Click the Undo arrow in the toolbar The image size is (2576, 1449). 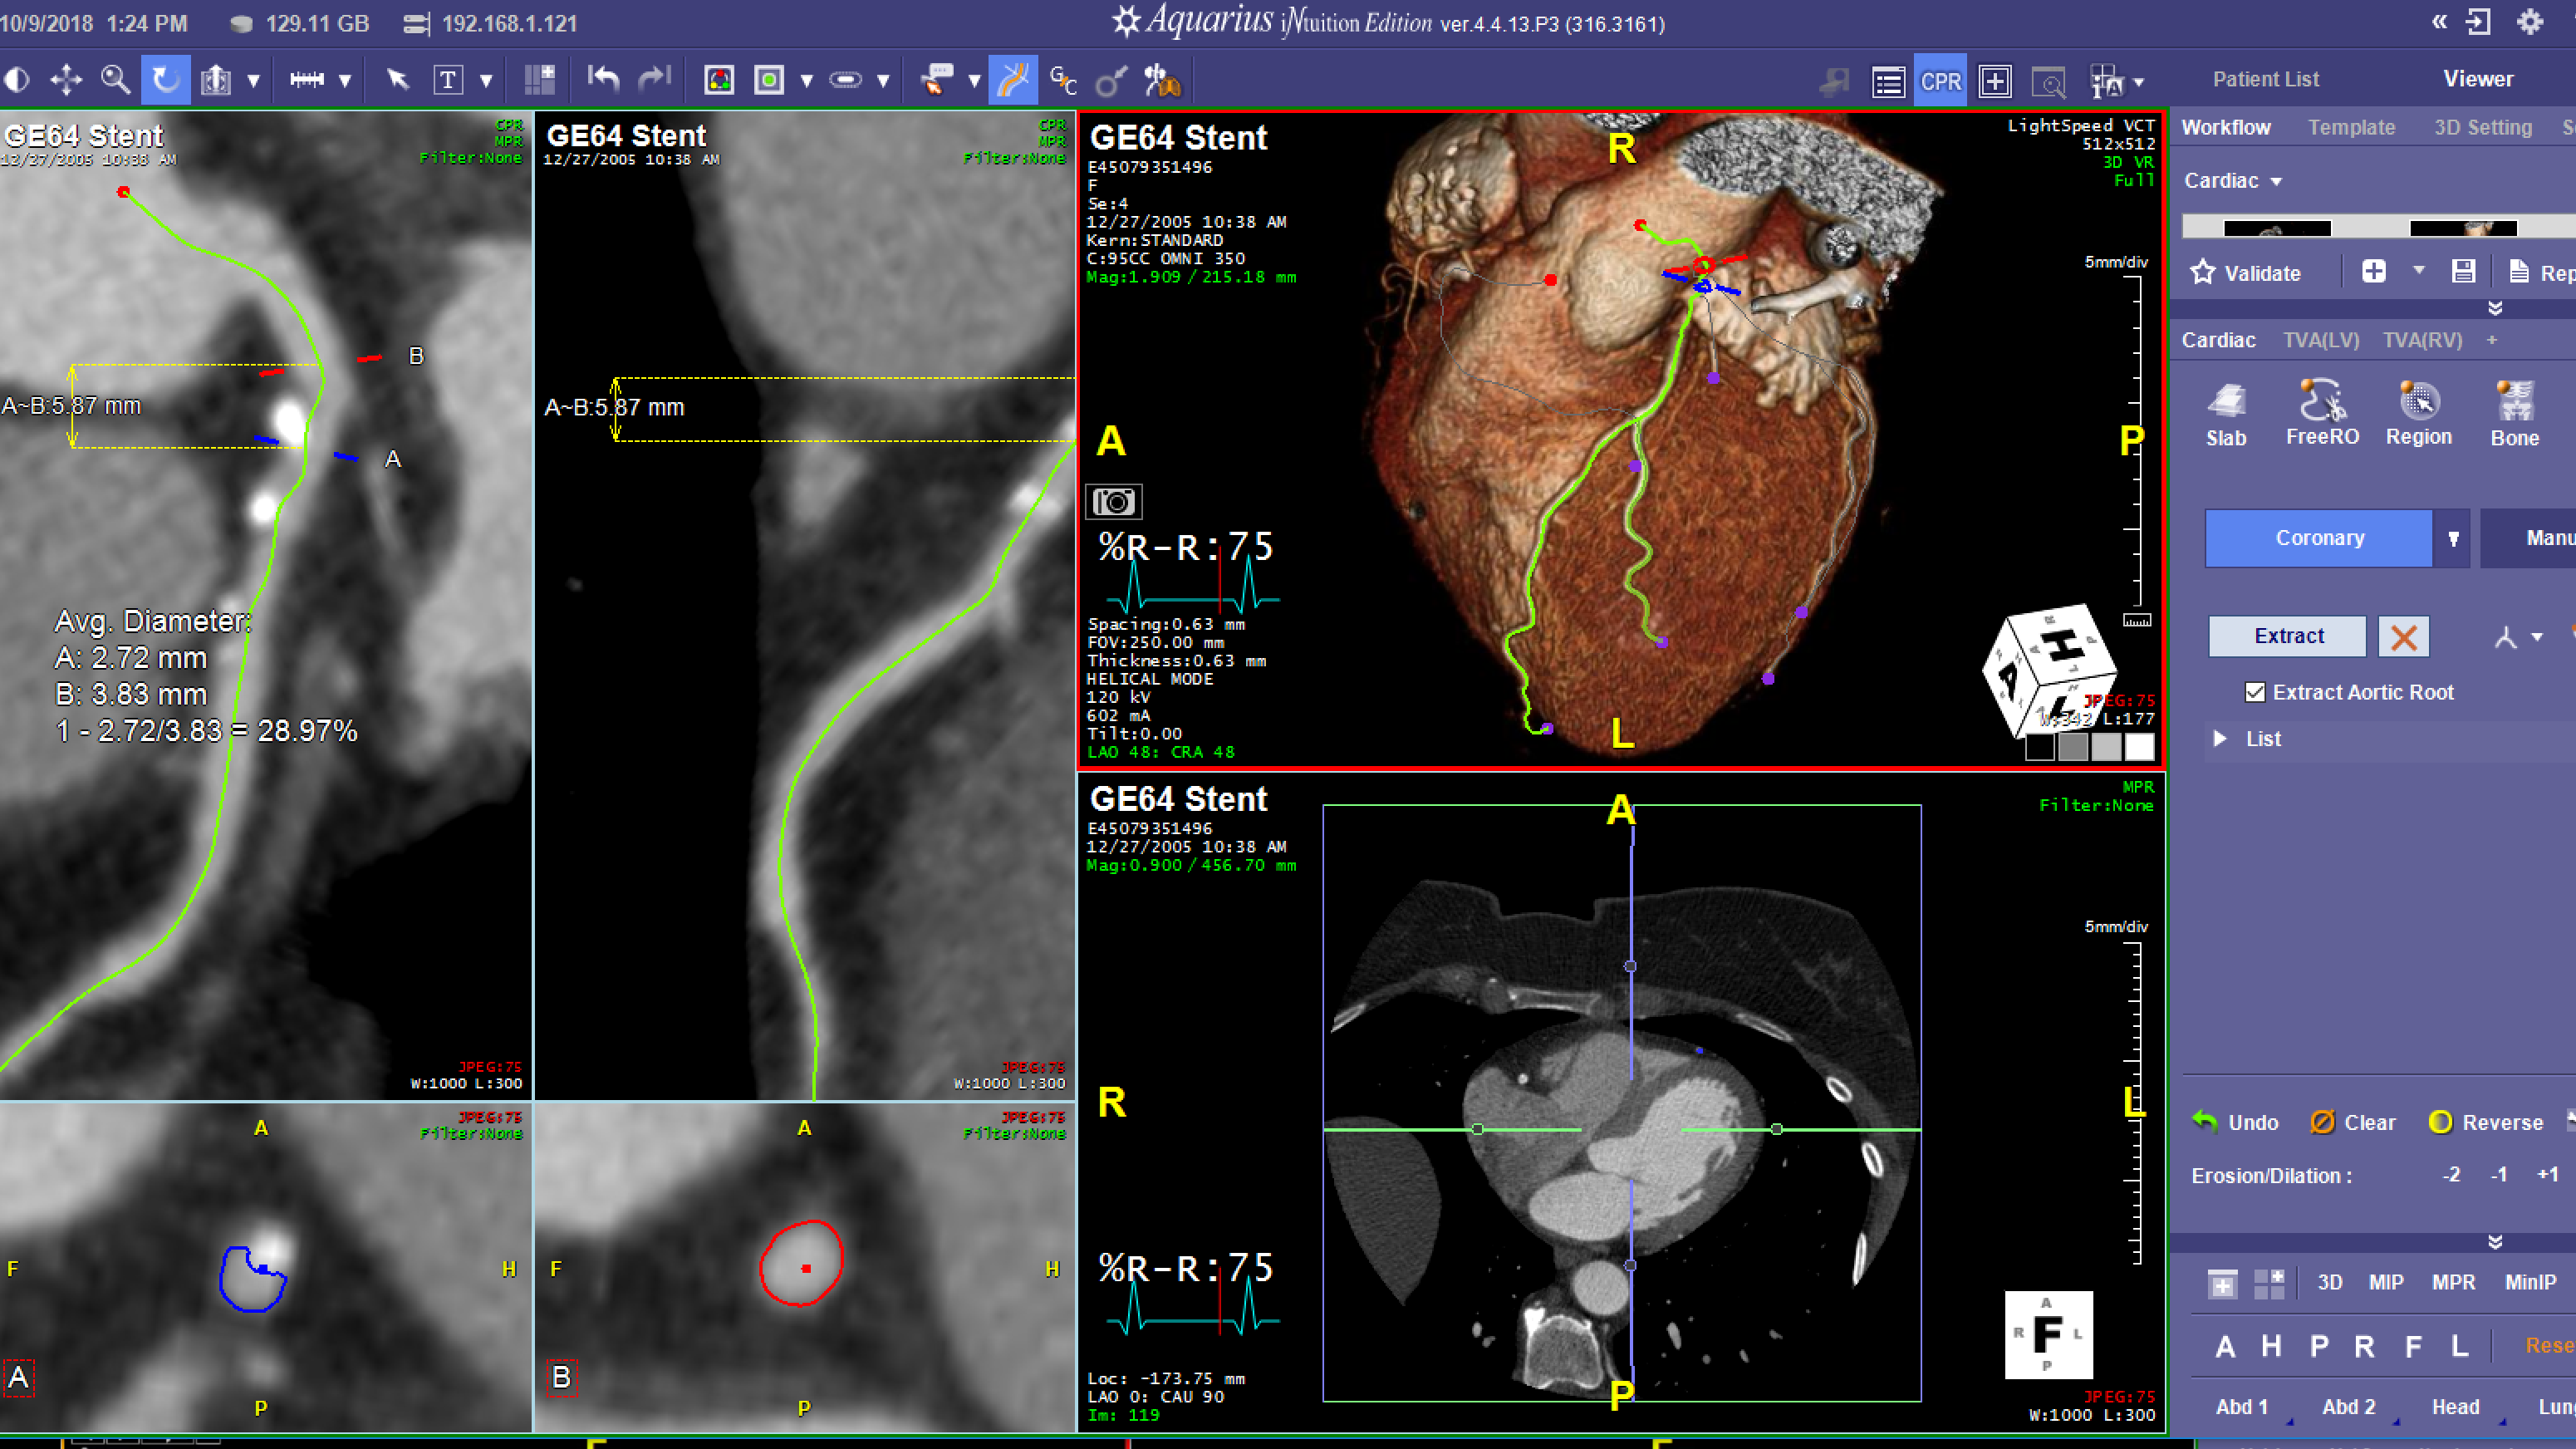pyautogui.click(x=604, y=79)
